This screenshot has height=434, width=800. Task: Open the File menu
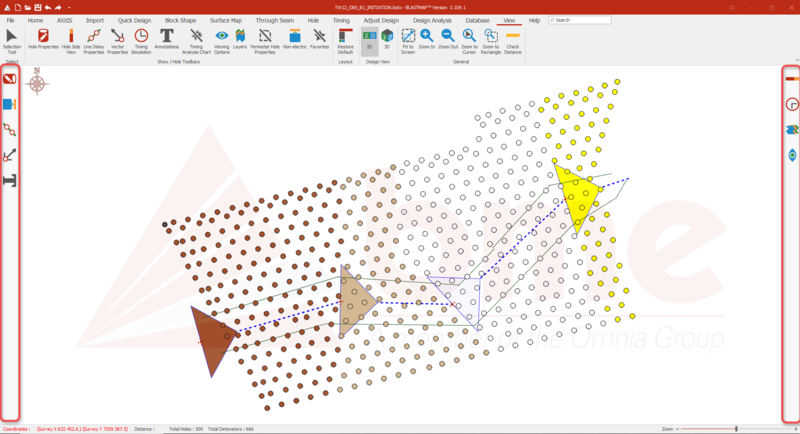10,20
